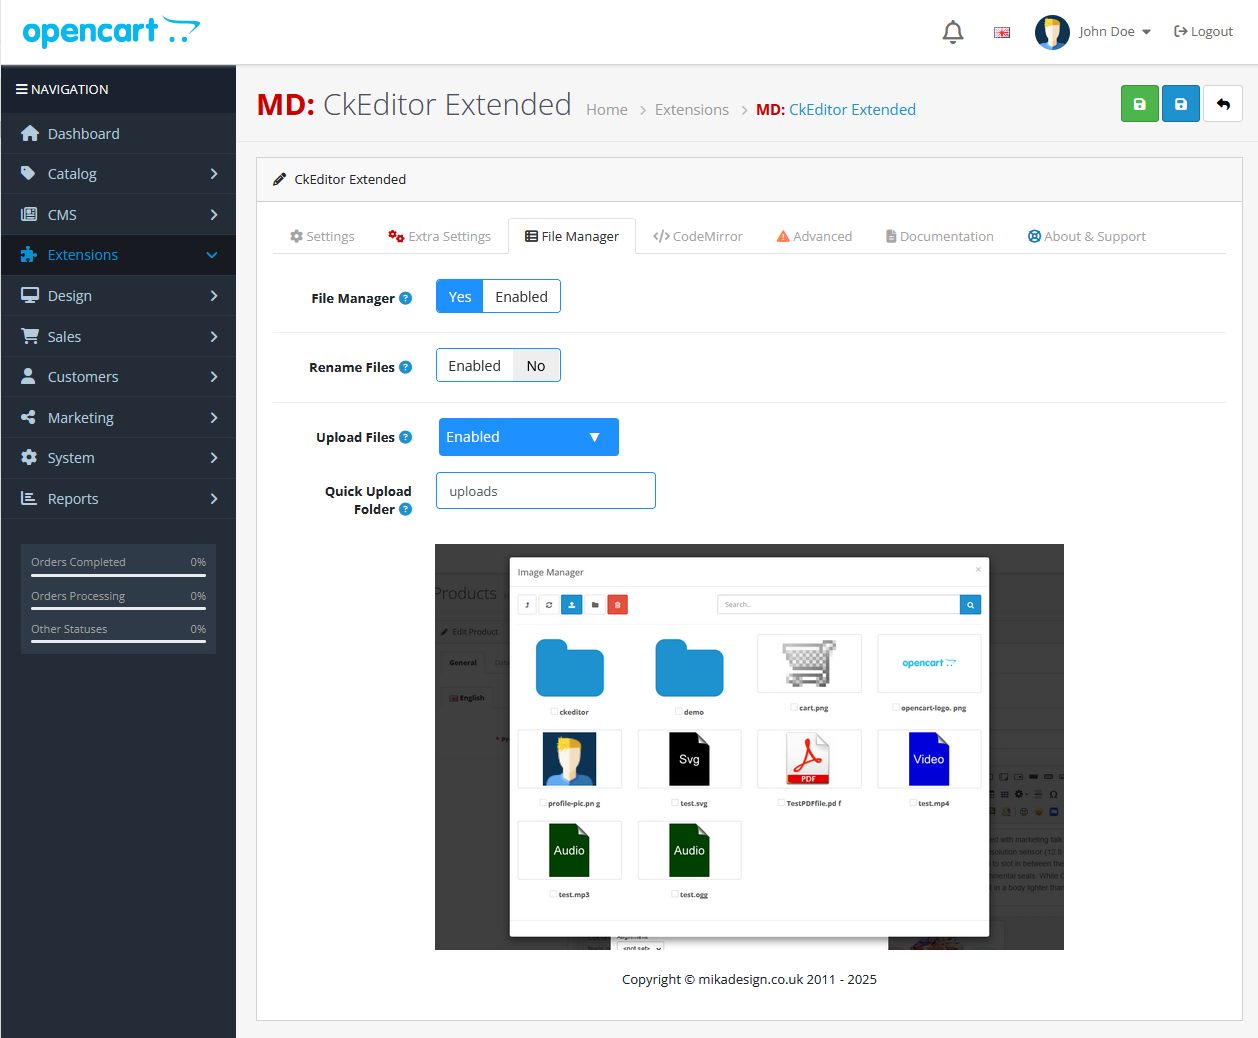The image size is (1258, 1038).
Task: Toggle the Rename Files Enabled/No switch
Action: point(498,365)
